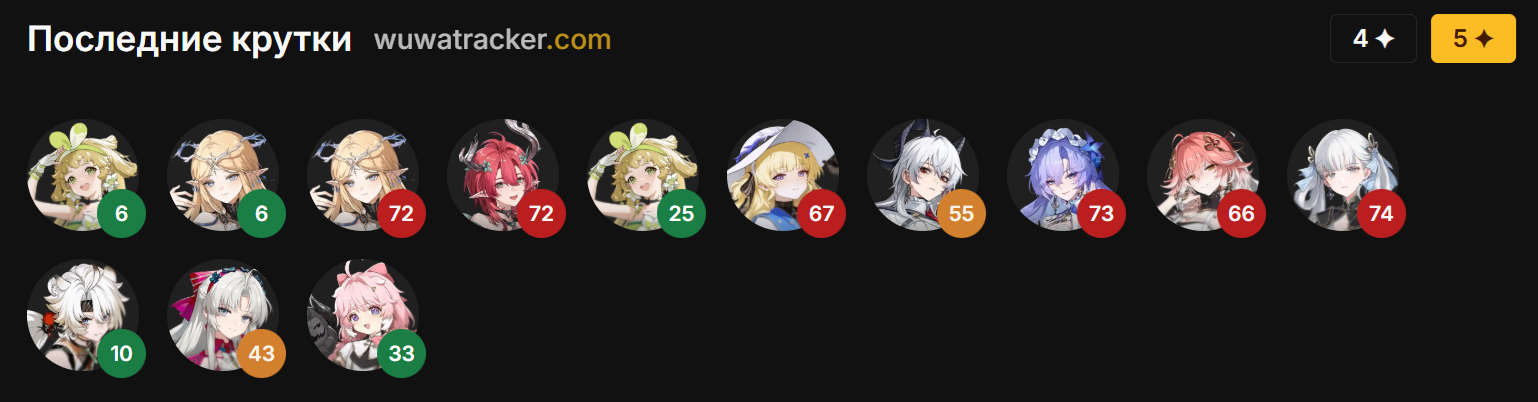Select red-haired horned character avatar
1538x402 pixels.
click(503, 176)
